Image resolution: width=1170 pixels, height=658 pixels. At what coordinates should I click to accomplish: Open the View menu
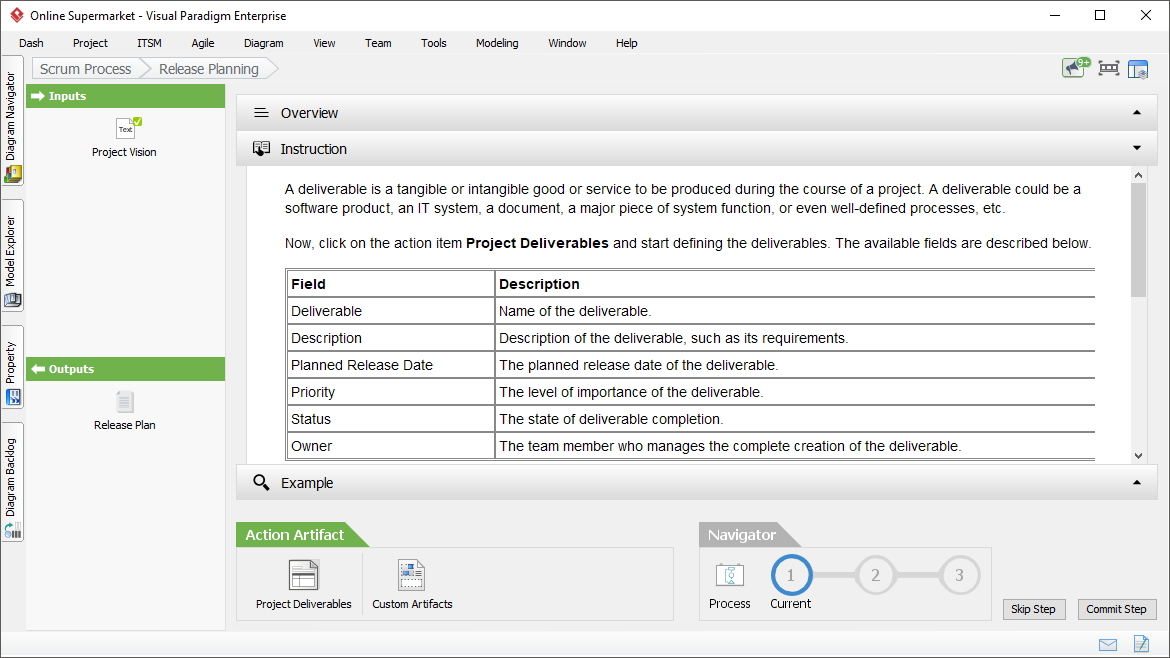(x=324, y=43)
